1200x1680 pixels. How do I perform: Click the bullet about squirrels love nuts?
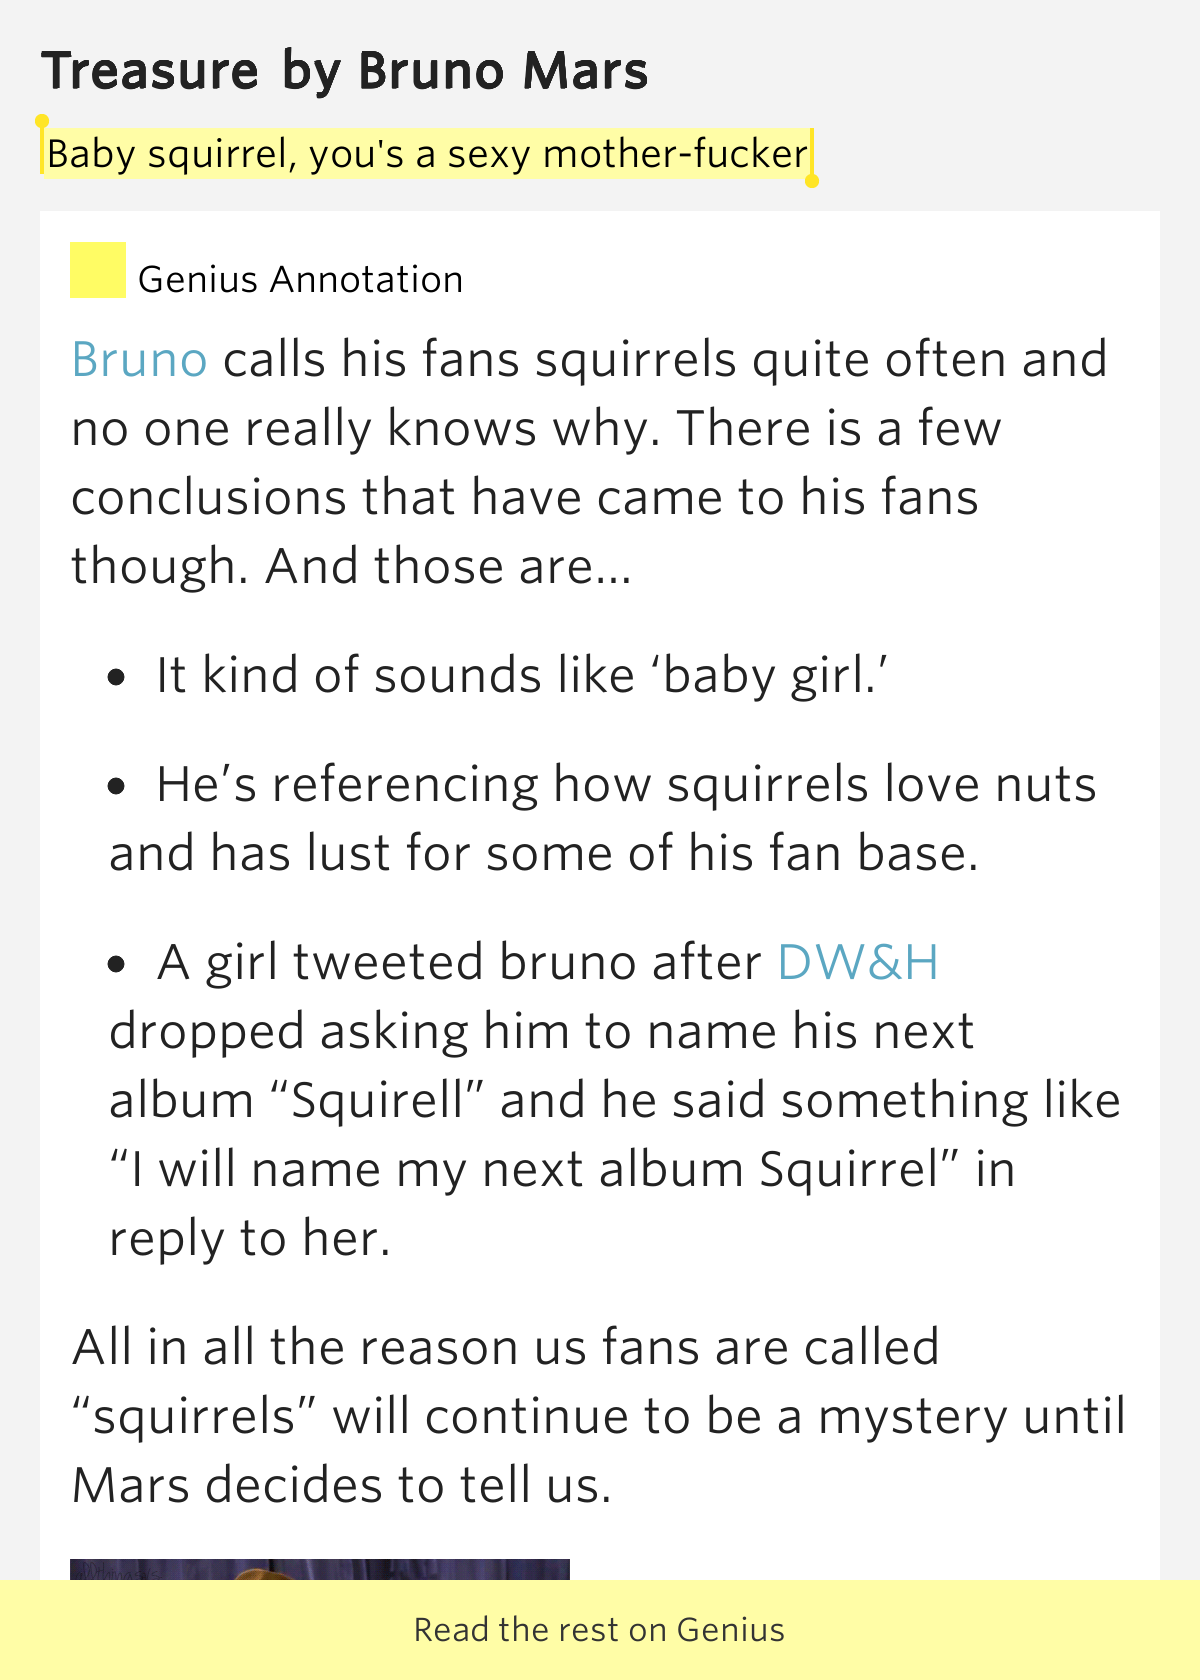(x=603, y=819)
